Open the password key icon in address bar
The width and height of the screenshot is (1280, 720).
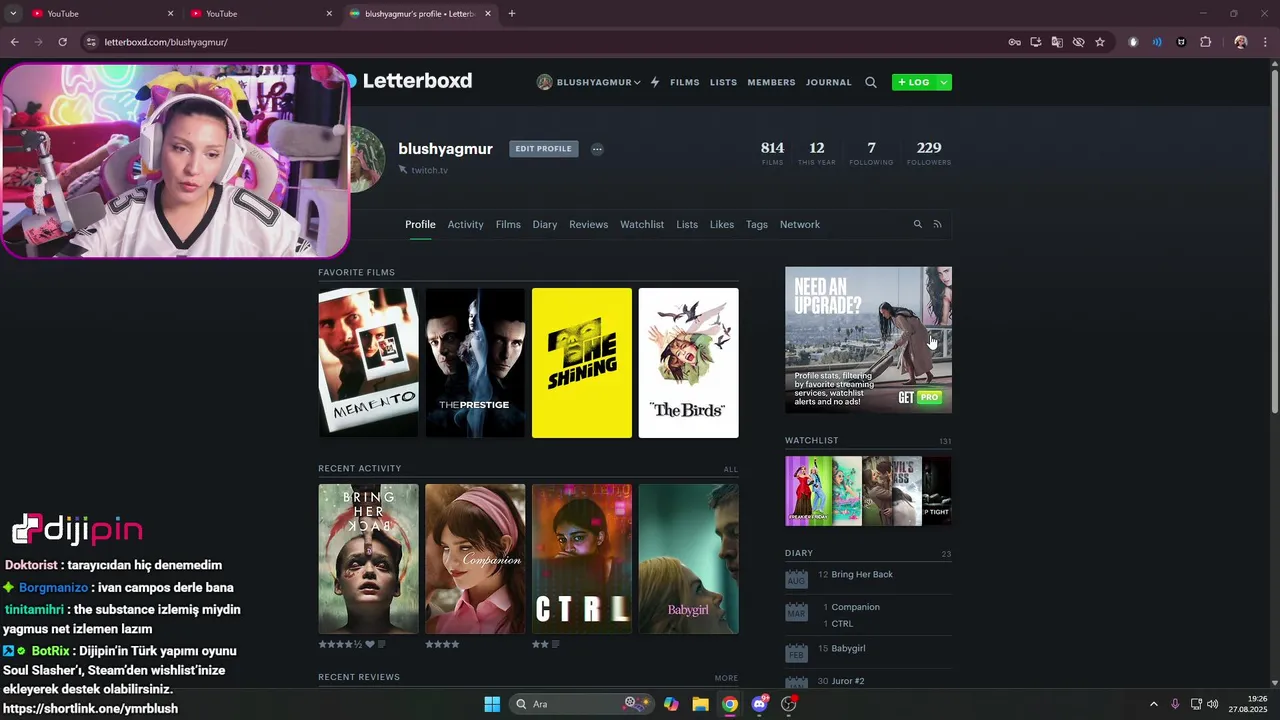coord(1014,42)
